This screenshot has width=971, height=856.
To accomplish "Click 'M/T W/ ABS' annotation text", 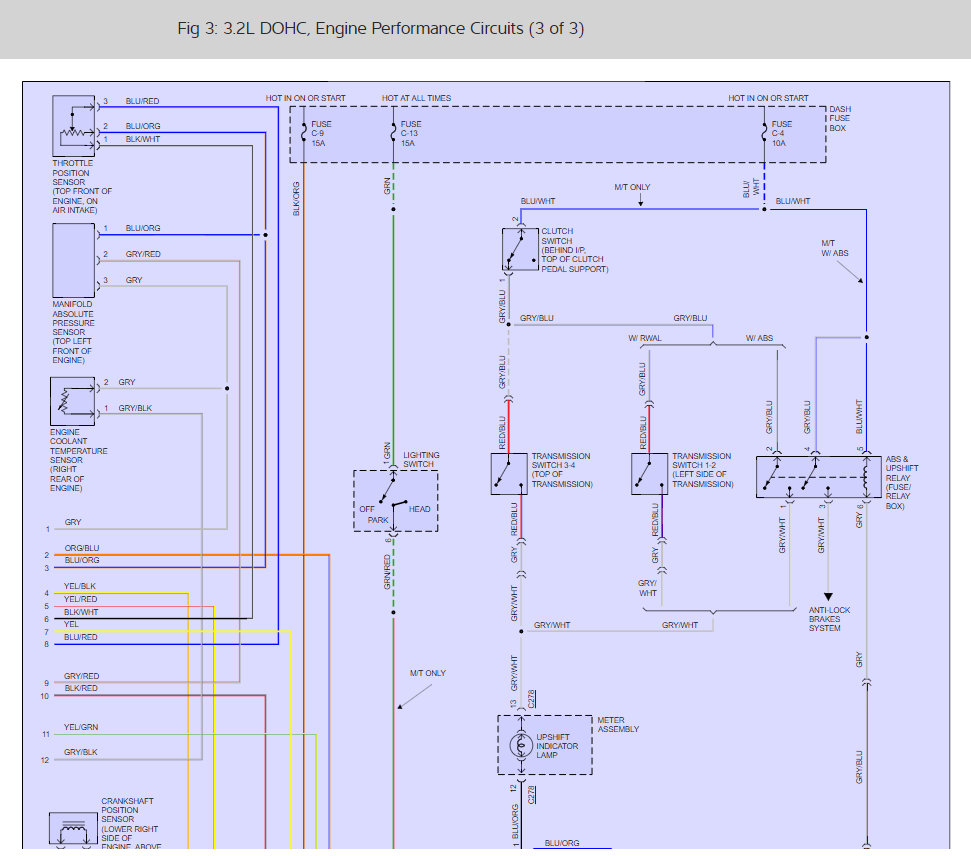I will [835, 248].
